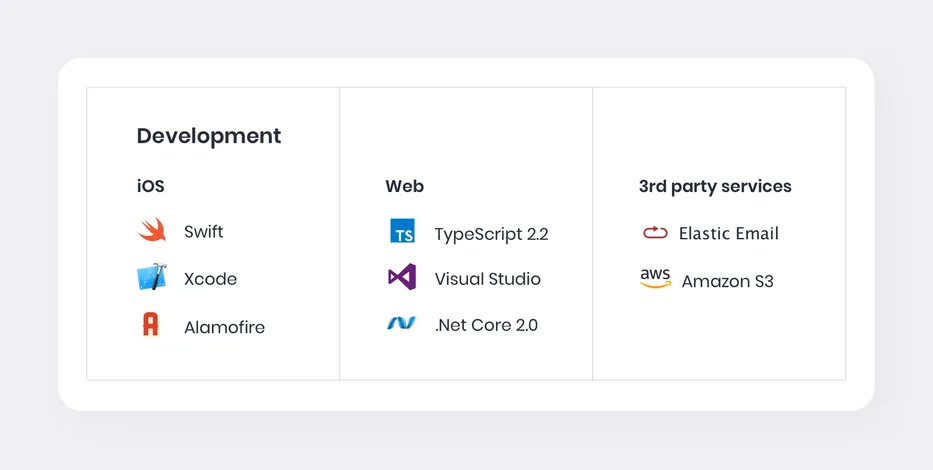The width and height of the screenshot is (933, 470).
Task: Select the Alamofire text label
Action: pos(224,327)
